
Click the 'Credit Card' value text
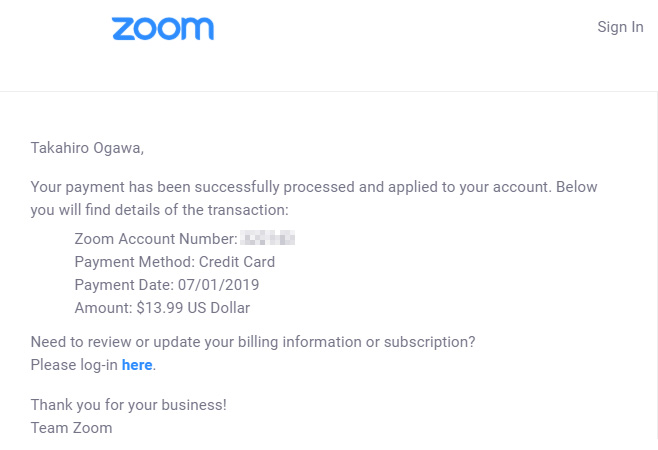[x=237, y=262]
